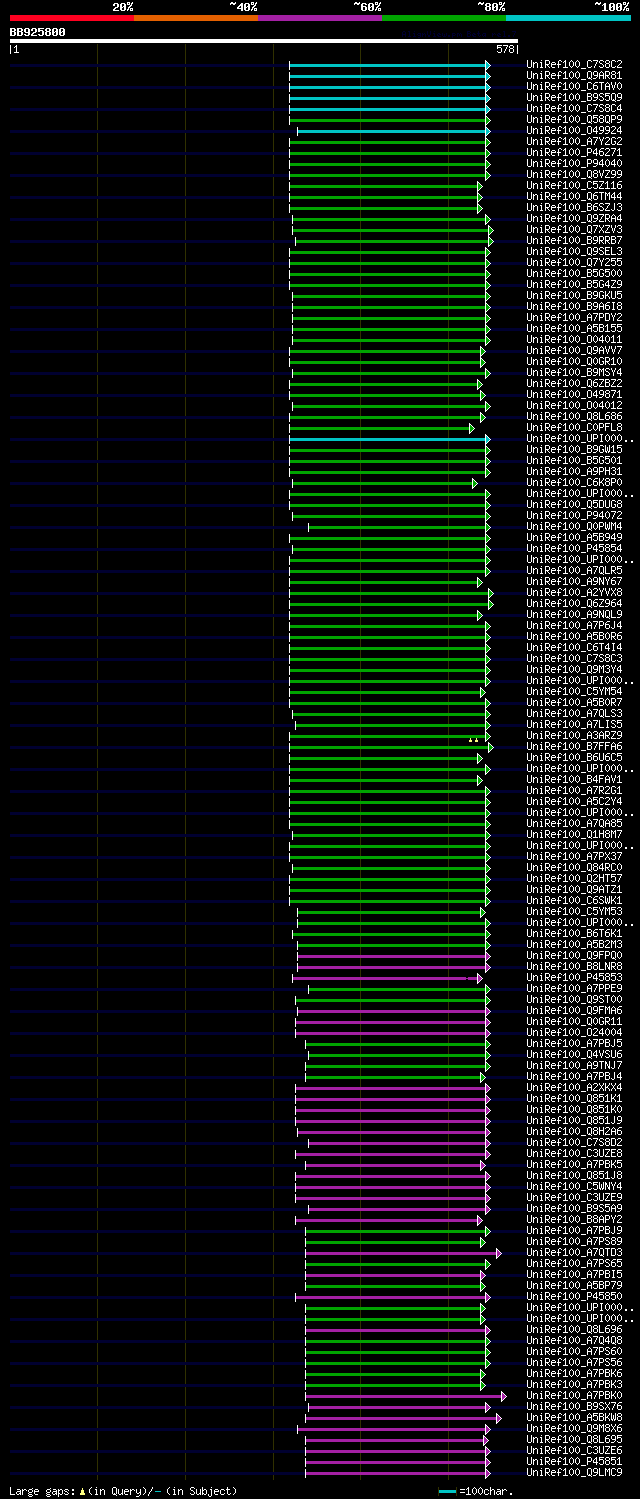Click label UniRef100_Q84RC0
The width and height of the screenshot is (640, 1499).
574,868
